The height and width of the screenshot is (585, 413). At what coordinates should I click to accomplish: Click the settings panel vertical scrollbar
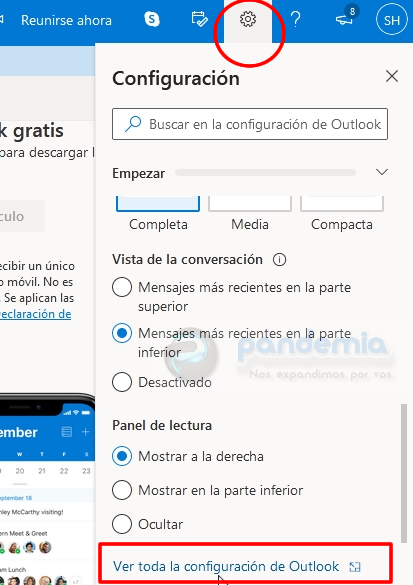tap(404, 473)
